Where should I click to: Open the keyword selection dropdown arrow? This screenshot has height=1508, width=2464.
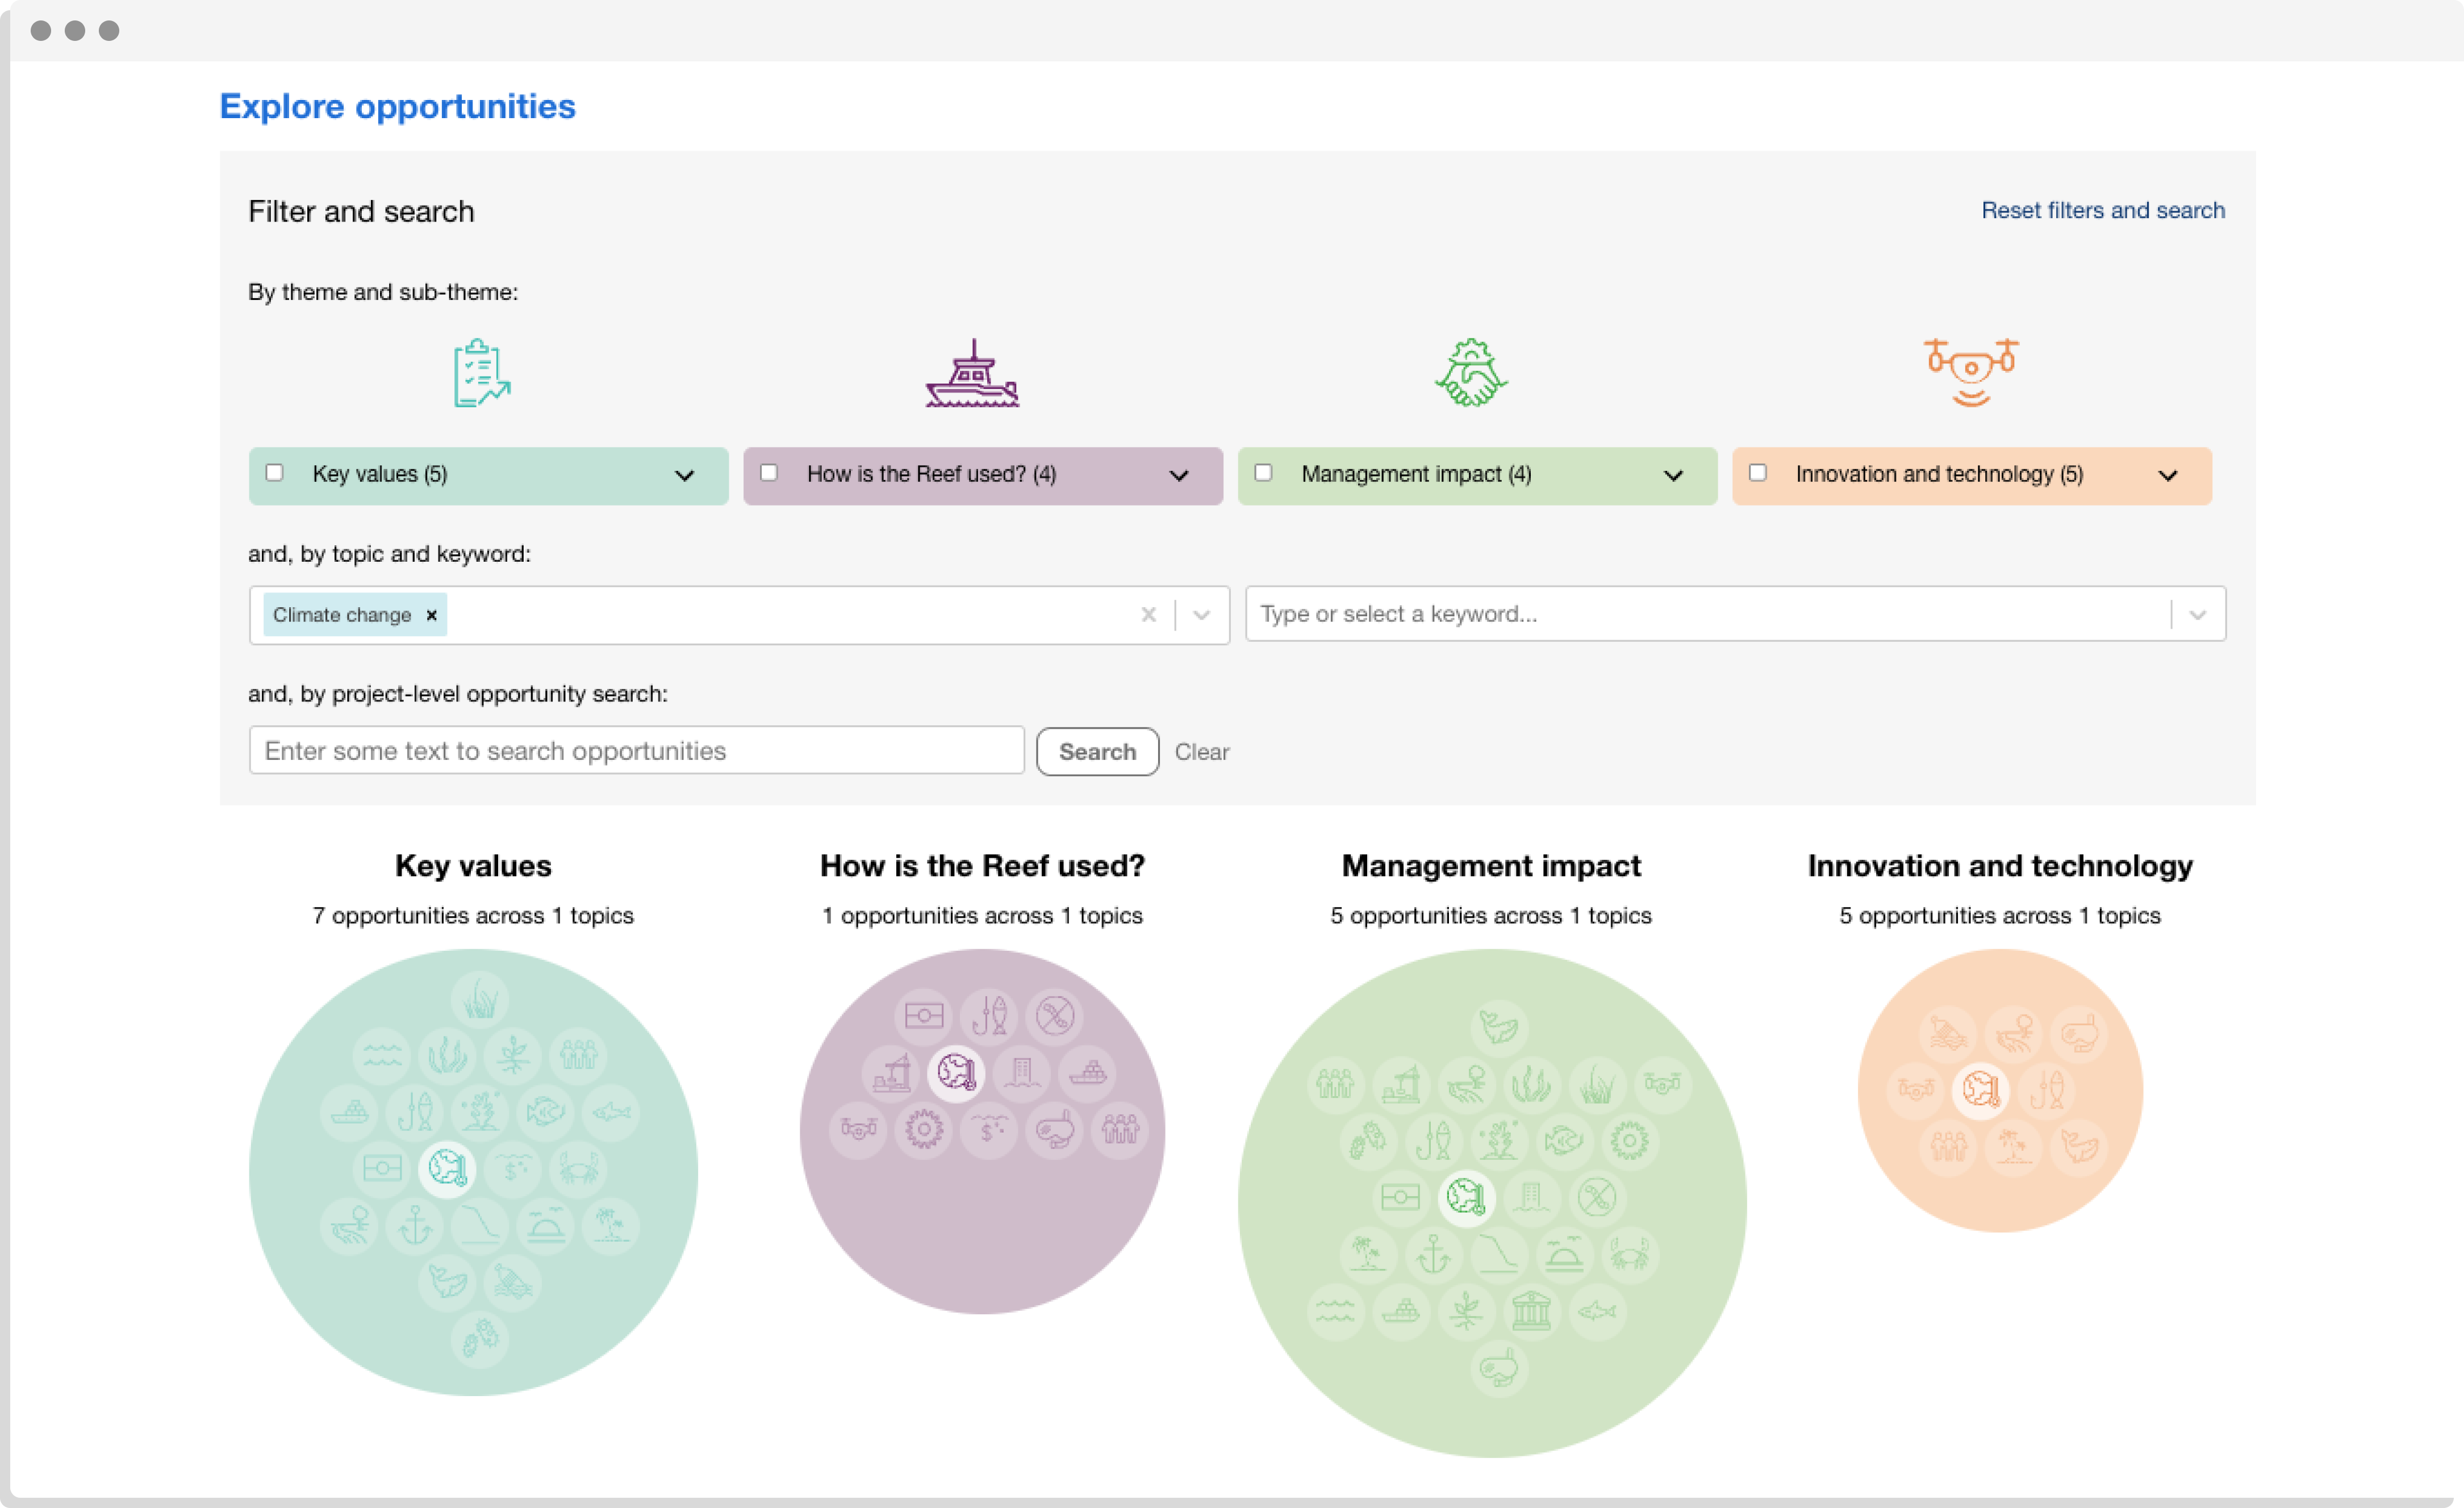coord(2197,614)
